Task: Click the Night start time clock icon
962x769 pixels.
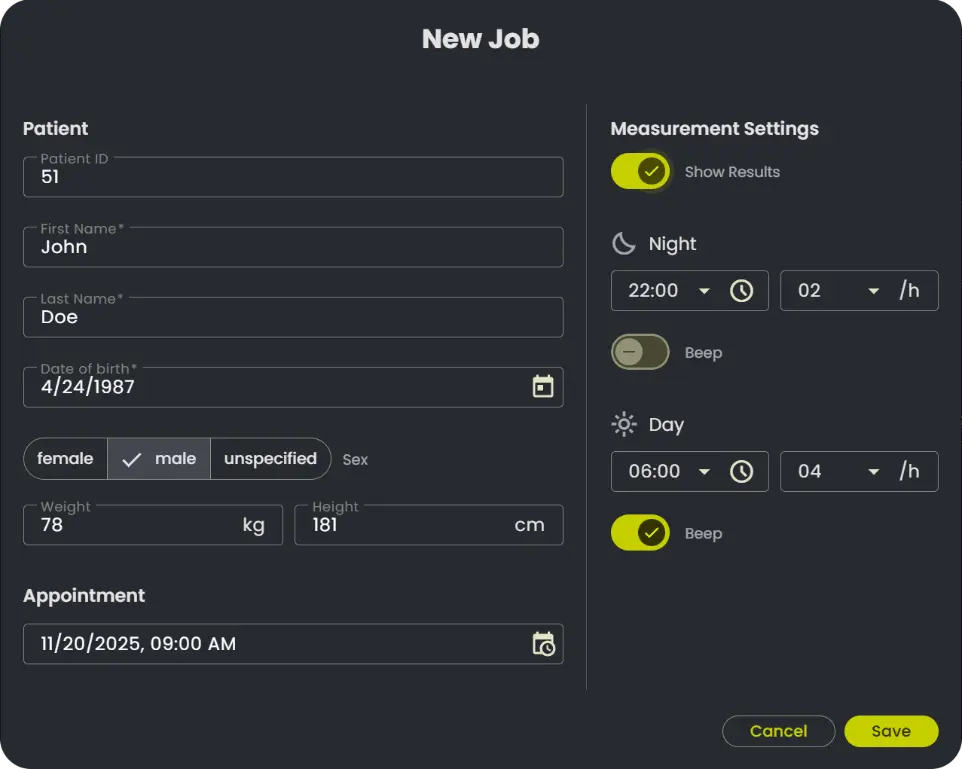Action: pyautogui.click(x=741, y=291)
